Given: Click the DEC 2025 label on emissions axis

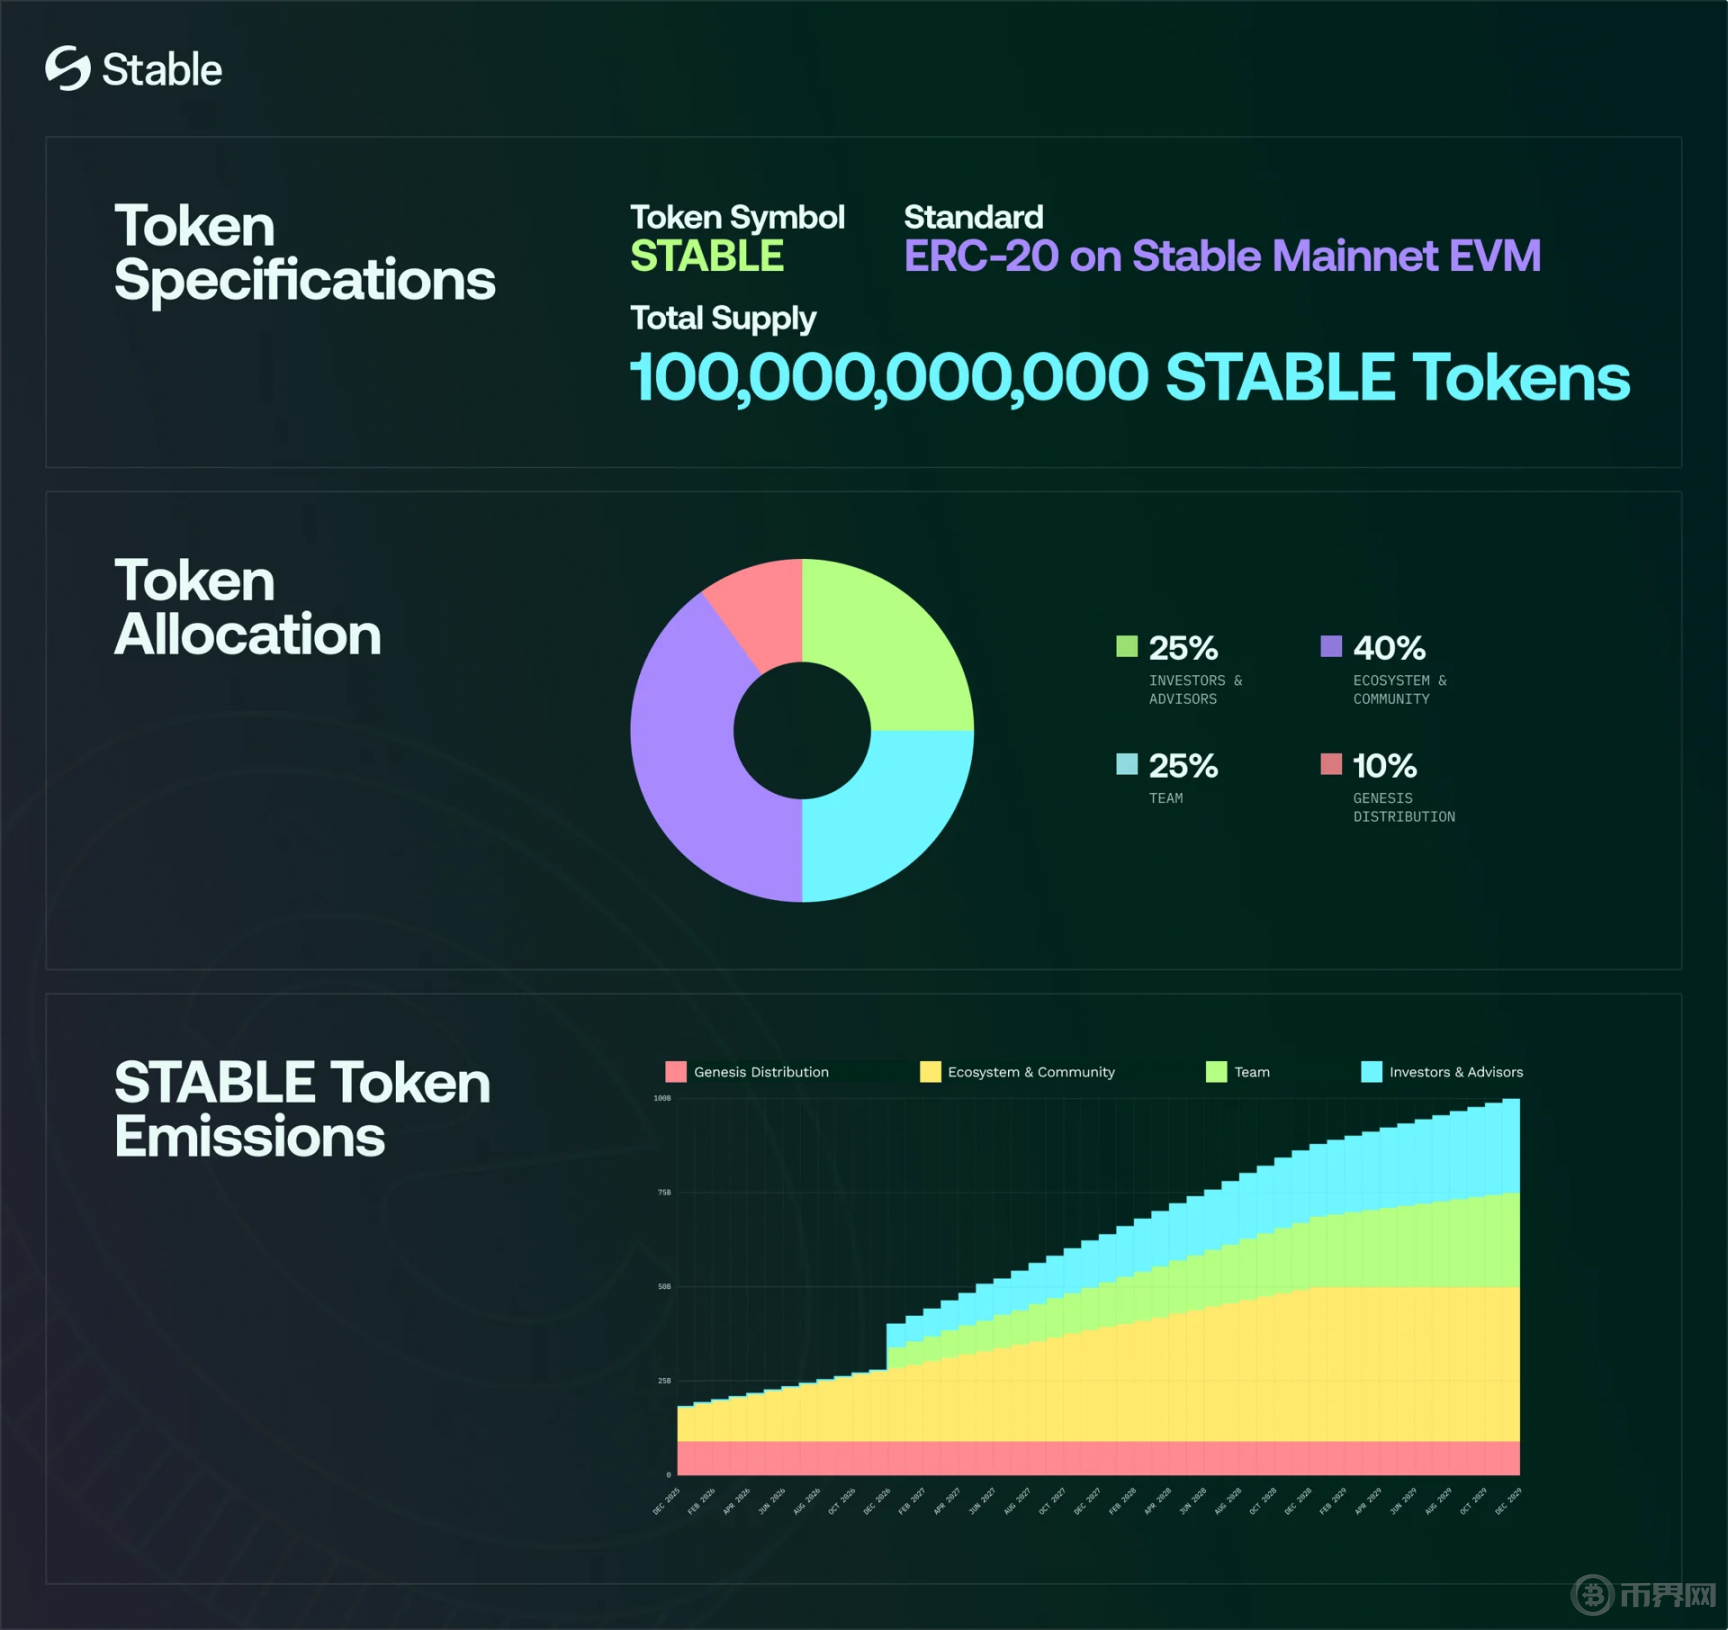Looking at the screenshot, I should (667, 1501).
